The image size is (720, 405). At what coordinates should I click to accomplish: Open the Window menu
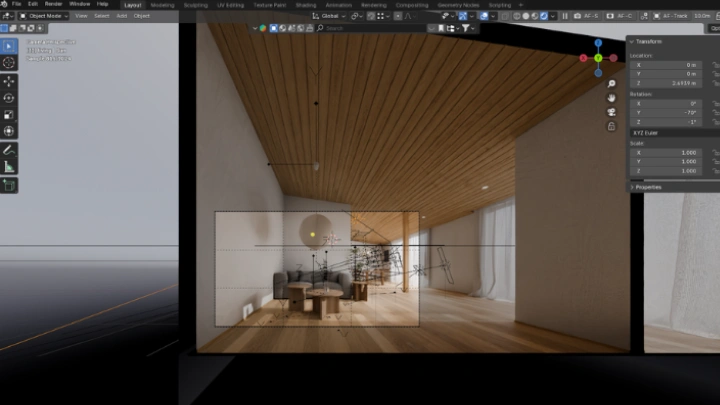click(79, 4)
